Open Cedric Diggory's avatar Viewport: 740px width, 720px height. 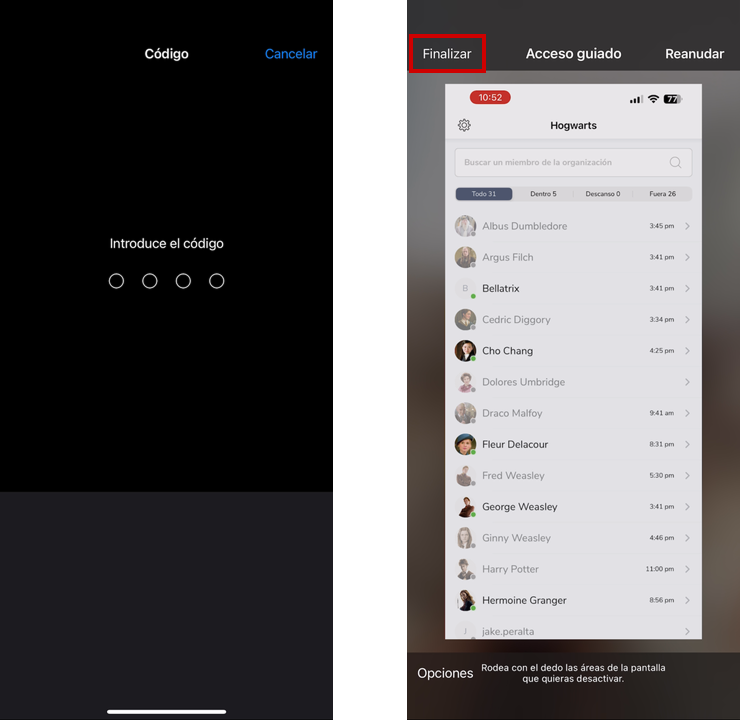click(x=465, y=319)
